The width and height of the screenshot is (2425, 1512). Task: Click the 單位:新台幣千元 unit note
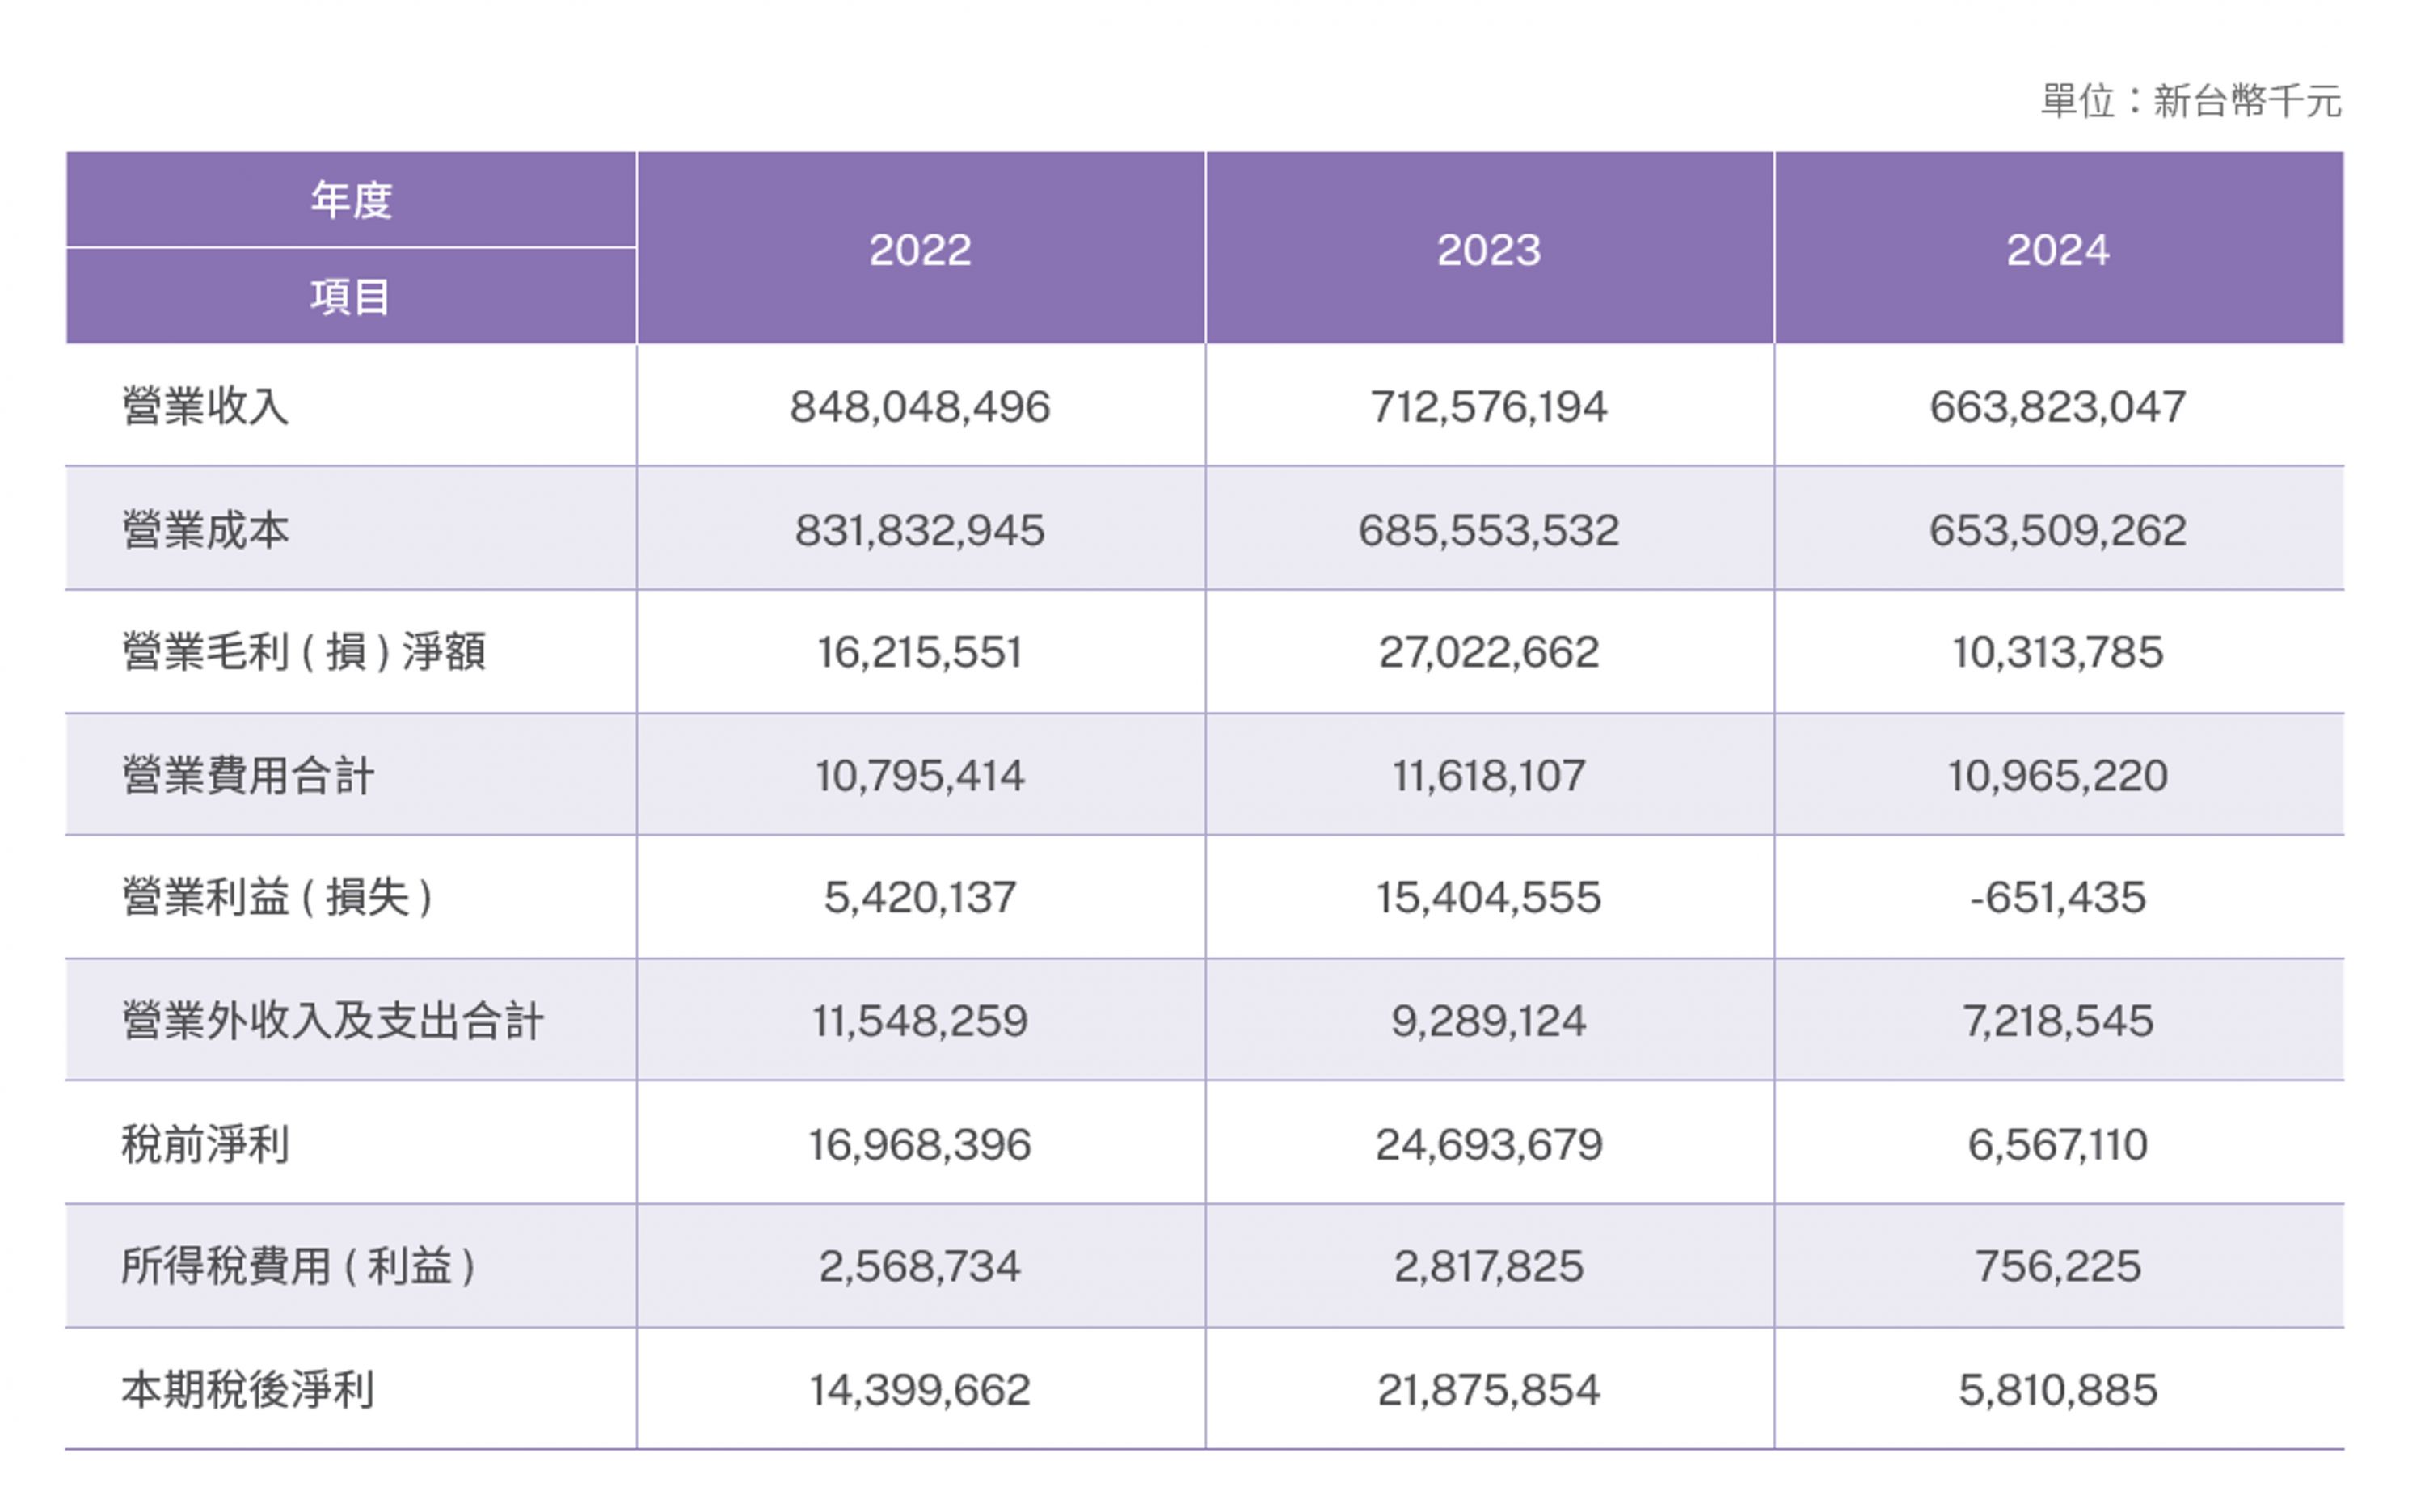2190,101
